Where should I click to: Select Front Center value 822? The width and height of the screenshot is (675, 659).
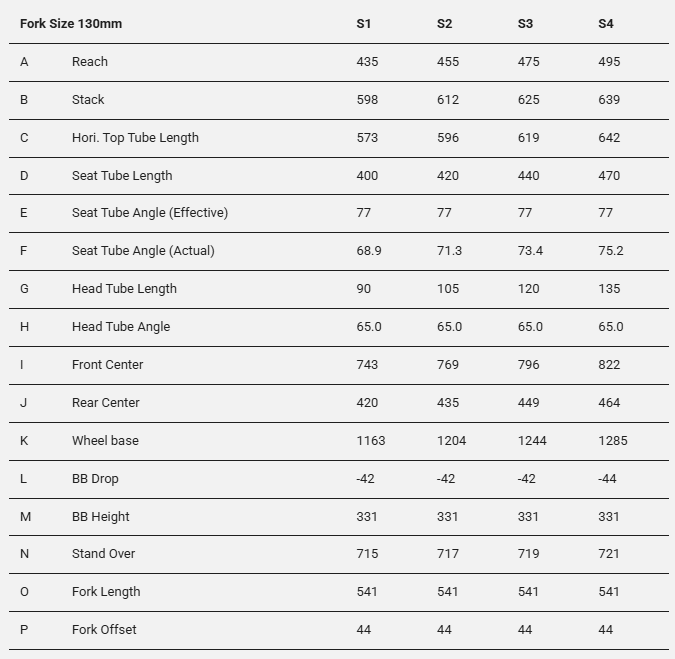pyautogui.click(x=609, y=365)
